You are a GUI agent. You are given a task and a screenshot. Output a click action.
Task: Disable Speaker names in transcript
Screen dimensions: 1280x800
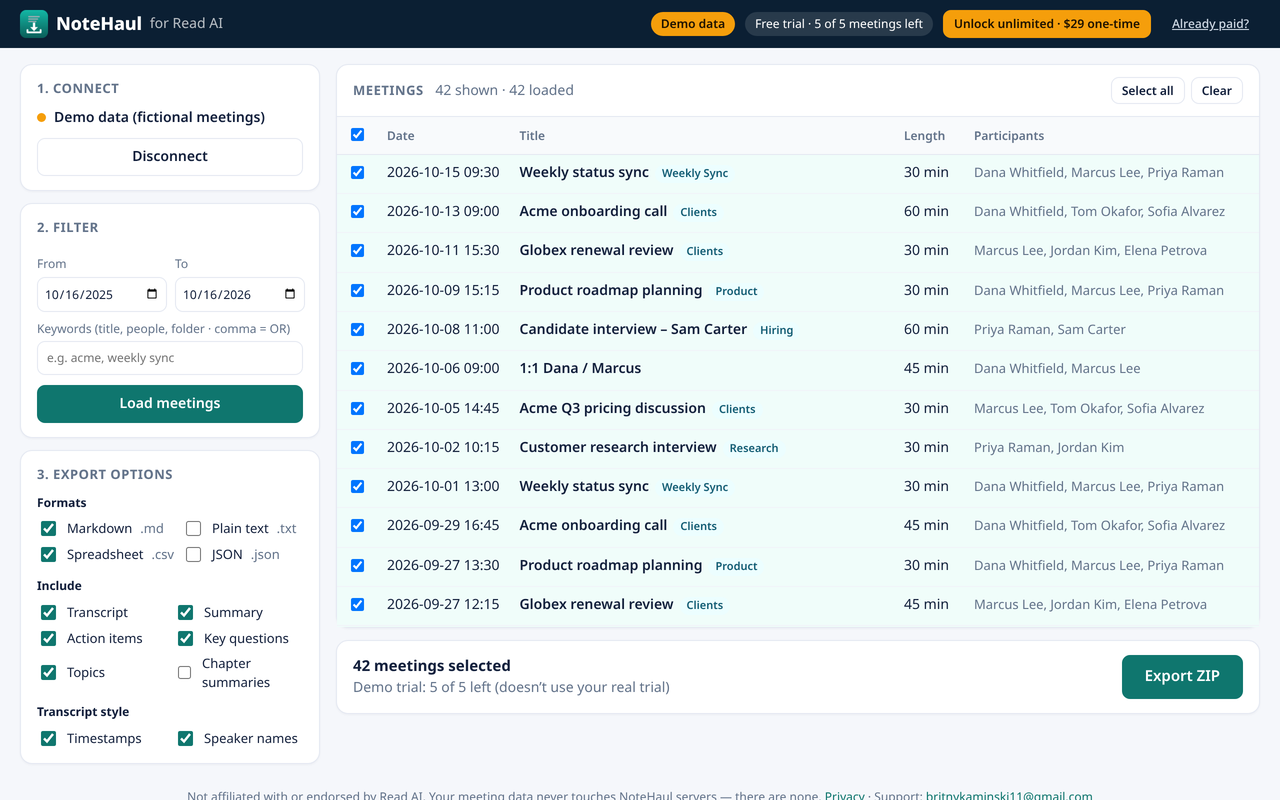pyautogui.click(x=185, y=738)
